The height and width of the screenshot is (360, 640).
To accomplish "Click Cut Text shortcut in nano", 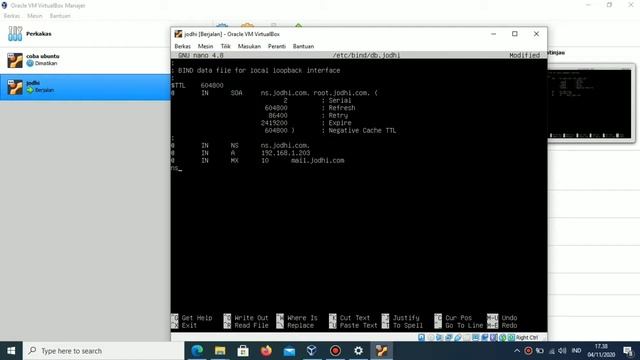I will pyautogui.click(x=350, y=318).
